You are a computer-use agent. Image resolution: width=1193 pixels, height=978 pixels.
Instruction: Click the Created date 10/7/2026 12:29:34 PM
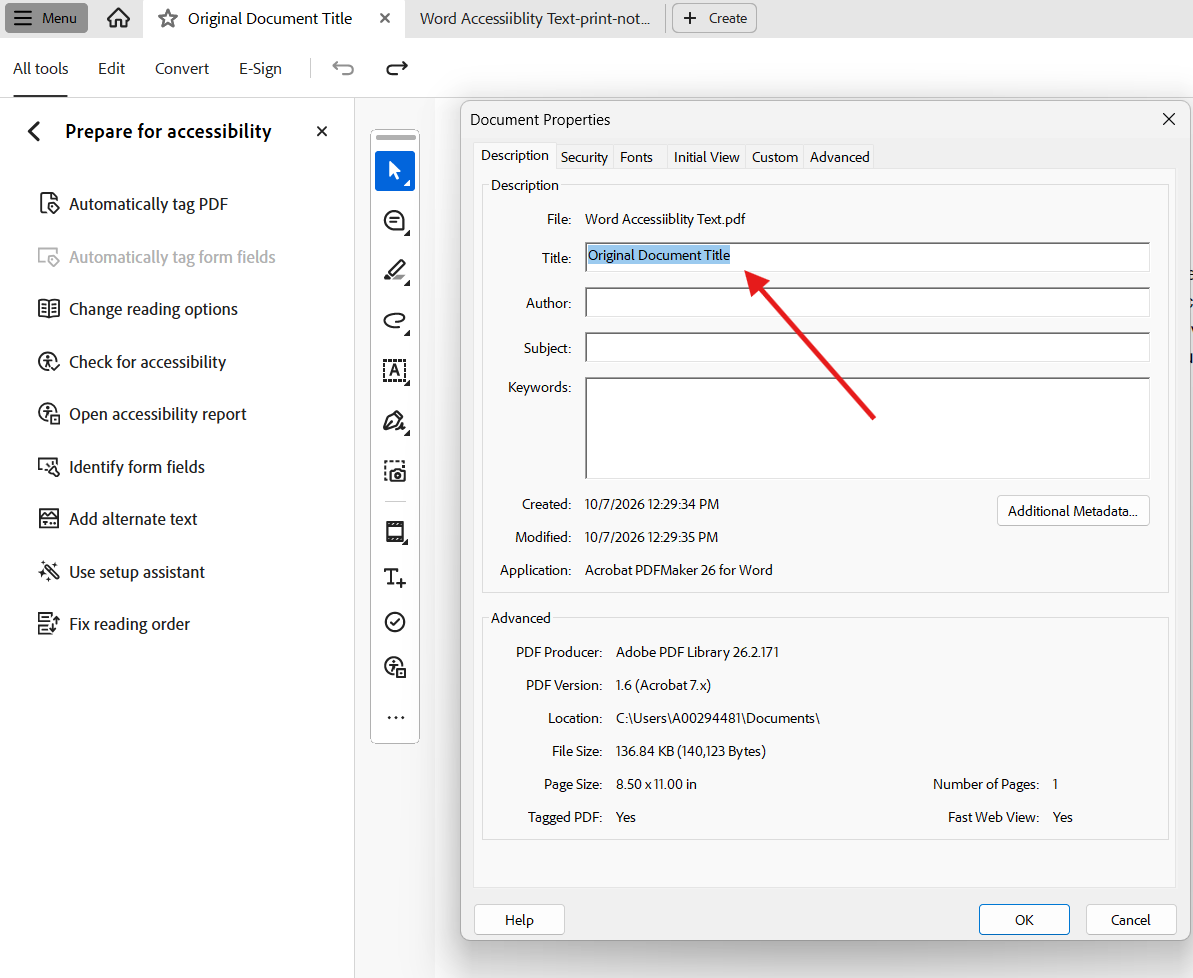coord(651,504)
